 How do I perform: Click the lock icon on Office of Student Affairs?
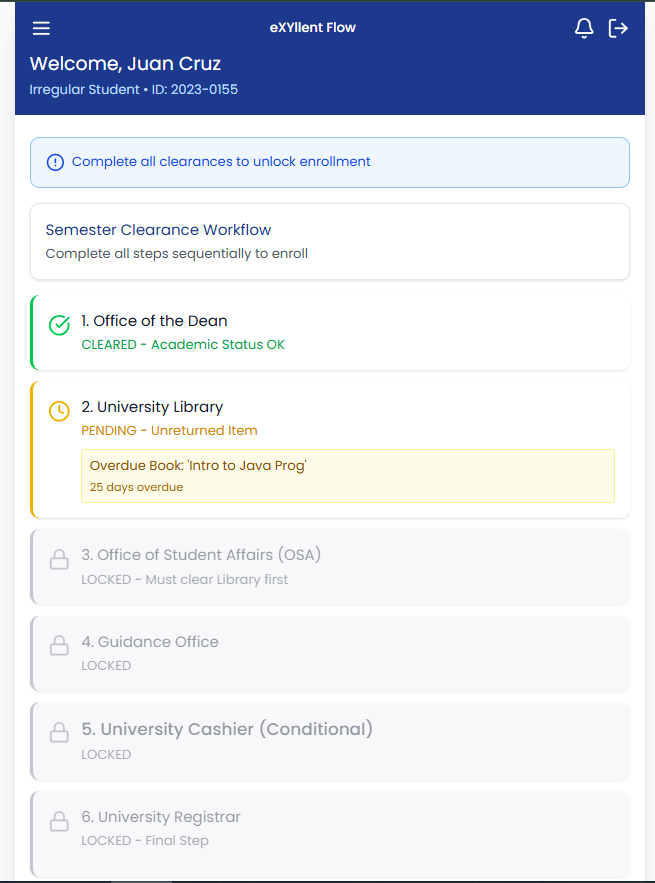(59, 561)
